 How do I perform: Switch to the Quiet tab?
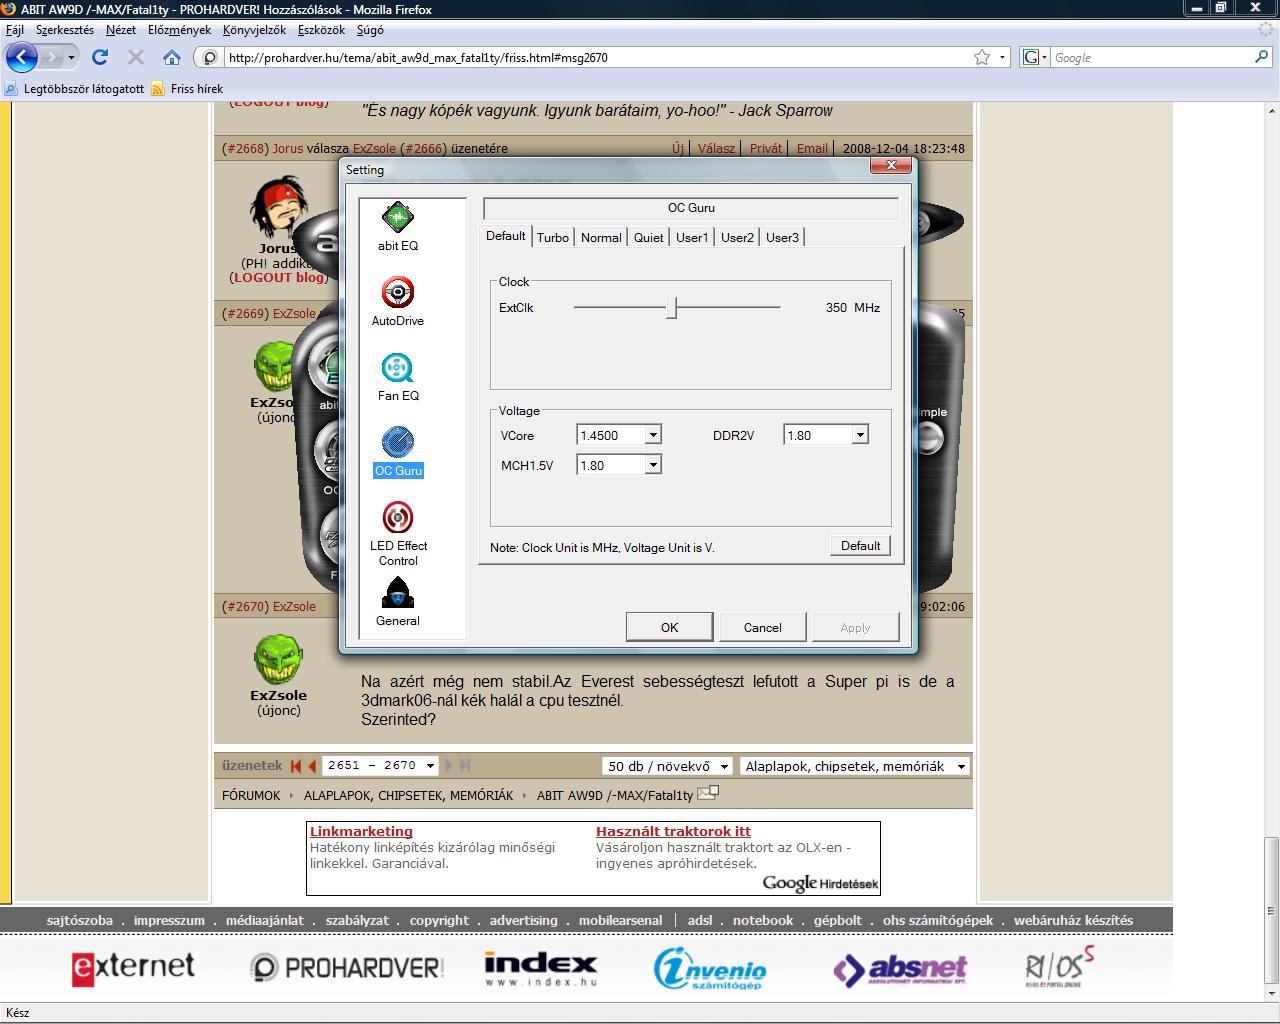pos(649,238)
